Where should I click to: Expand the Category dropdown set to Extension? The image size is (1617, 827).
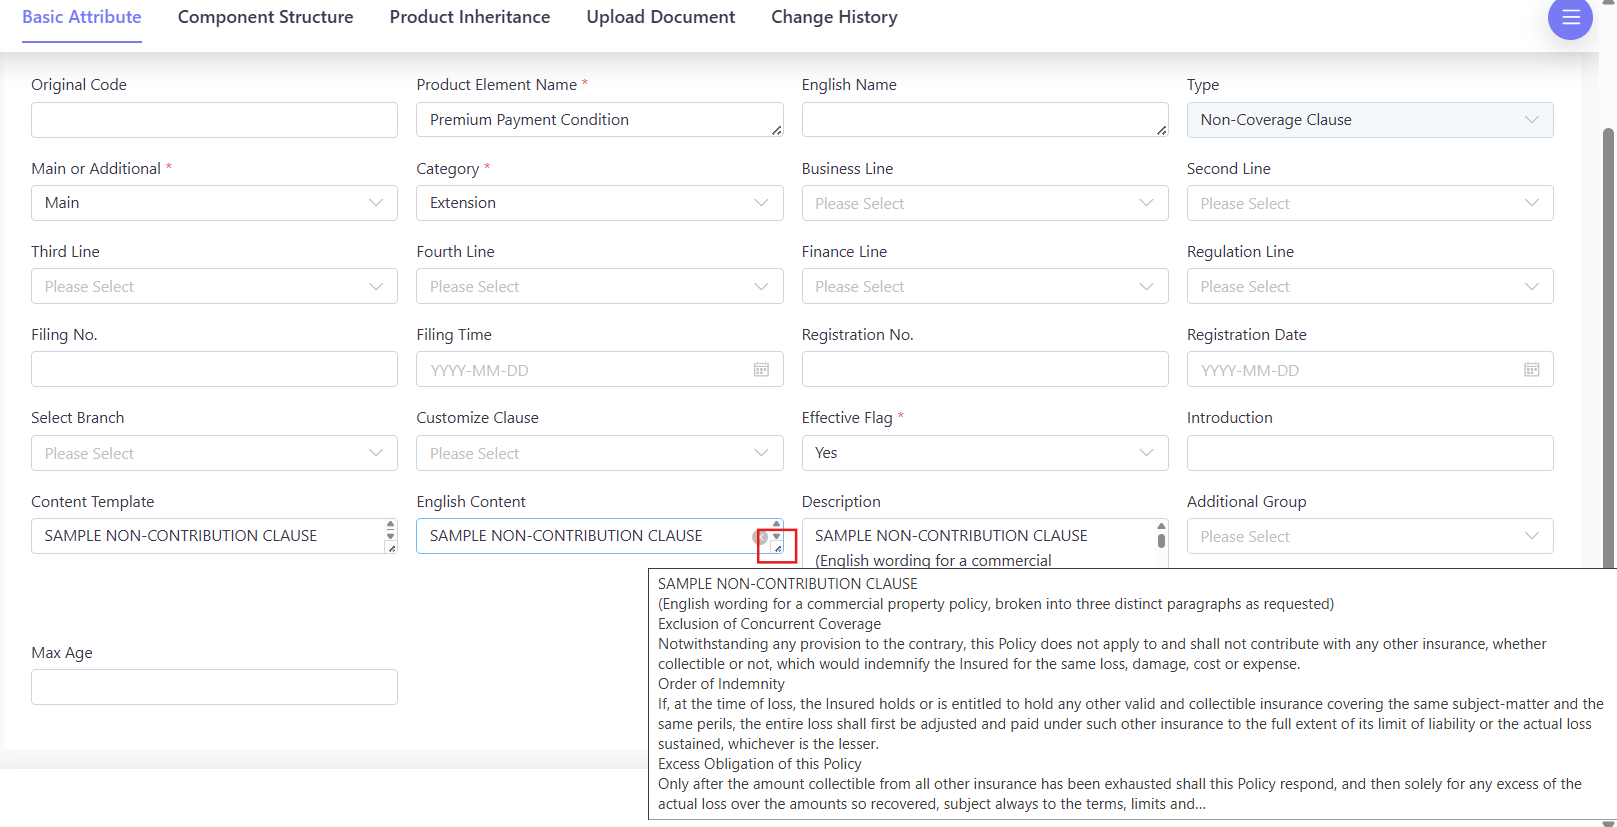tap(599, 203)
